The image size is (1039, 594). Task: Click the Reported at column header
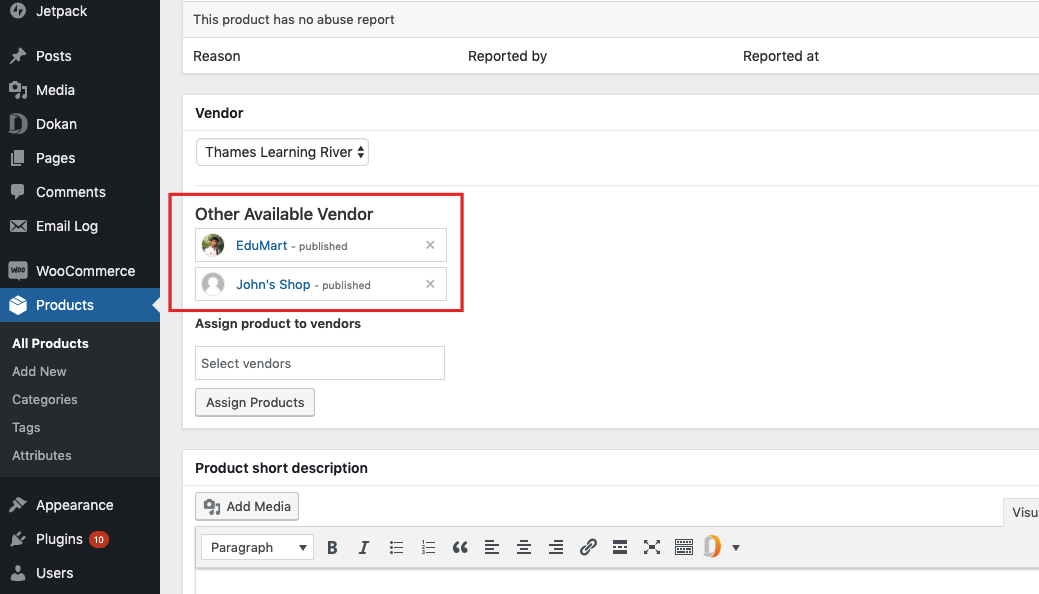point(781,56)
